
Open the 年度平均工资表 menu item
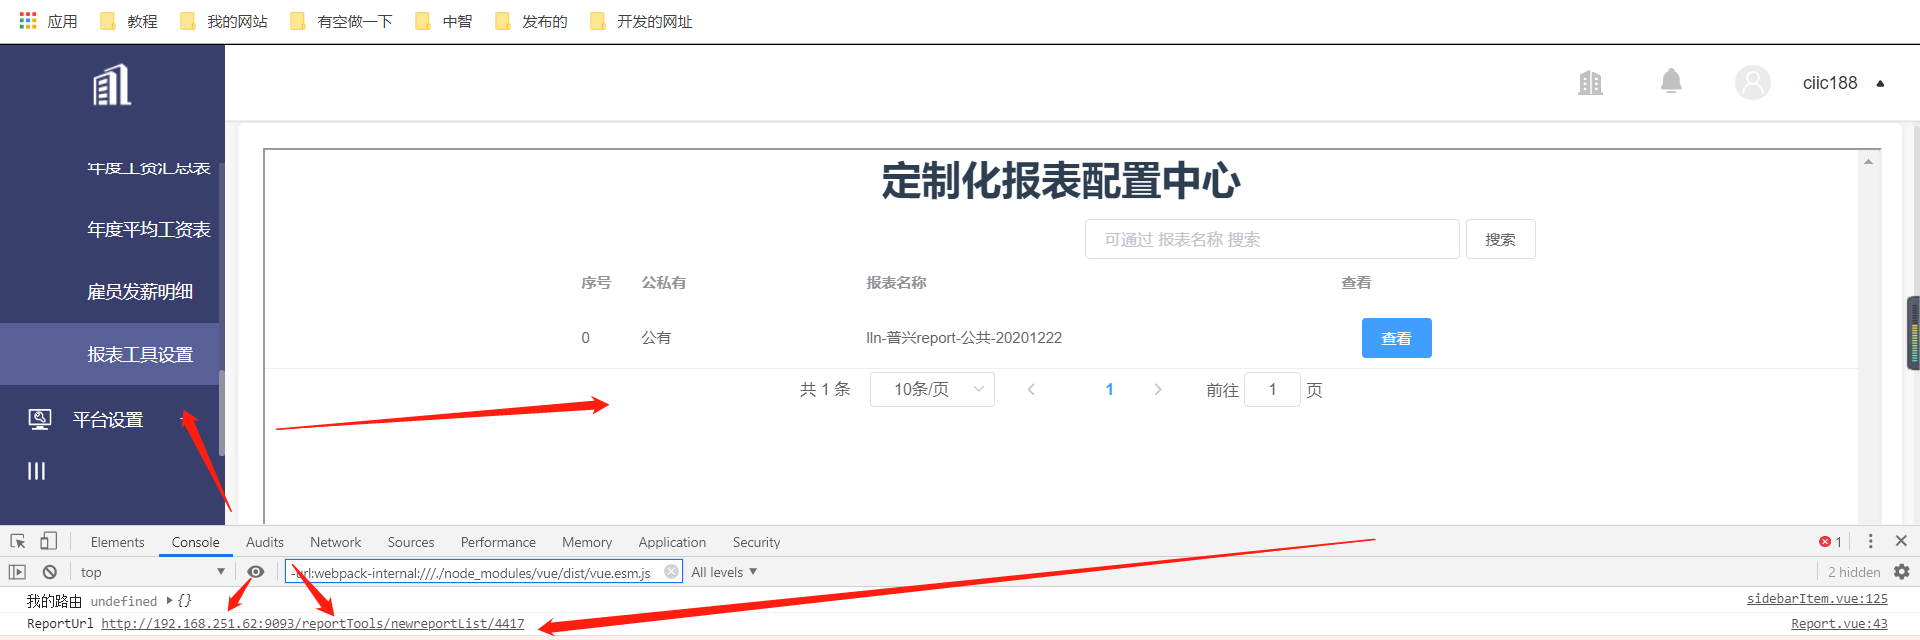(149, 230)
